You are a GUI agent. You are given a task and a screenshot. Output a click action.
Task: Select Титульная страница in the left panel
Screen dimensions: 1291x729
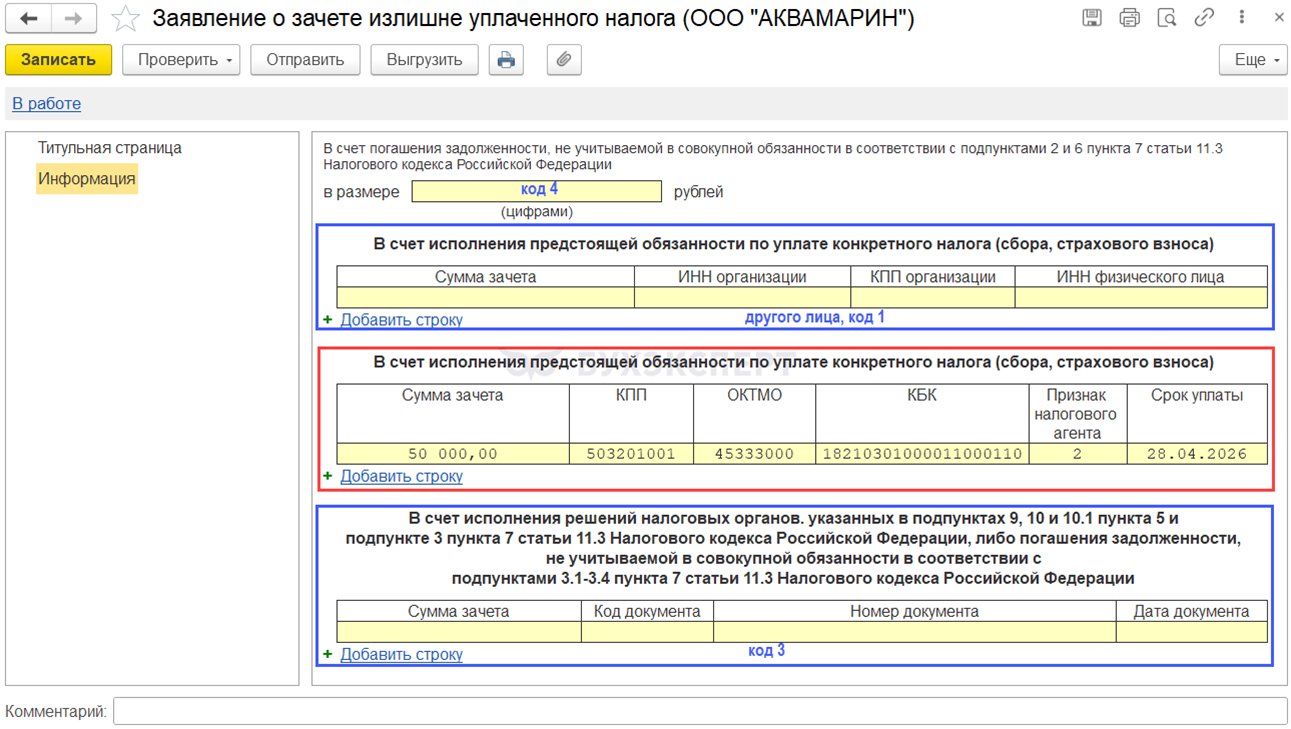[x=110, y=147]
